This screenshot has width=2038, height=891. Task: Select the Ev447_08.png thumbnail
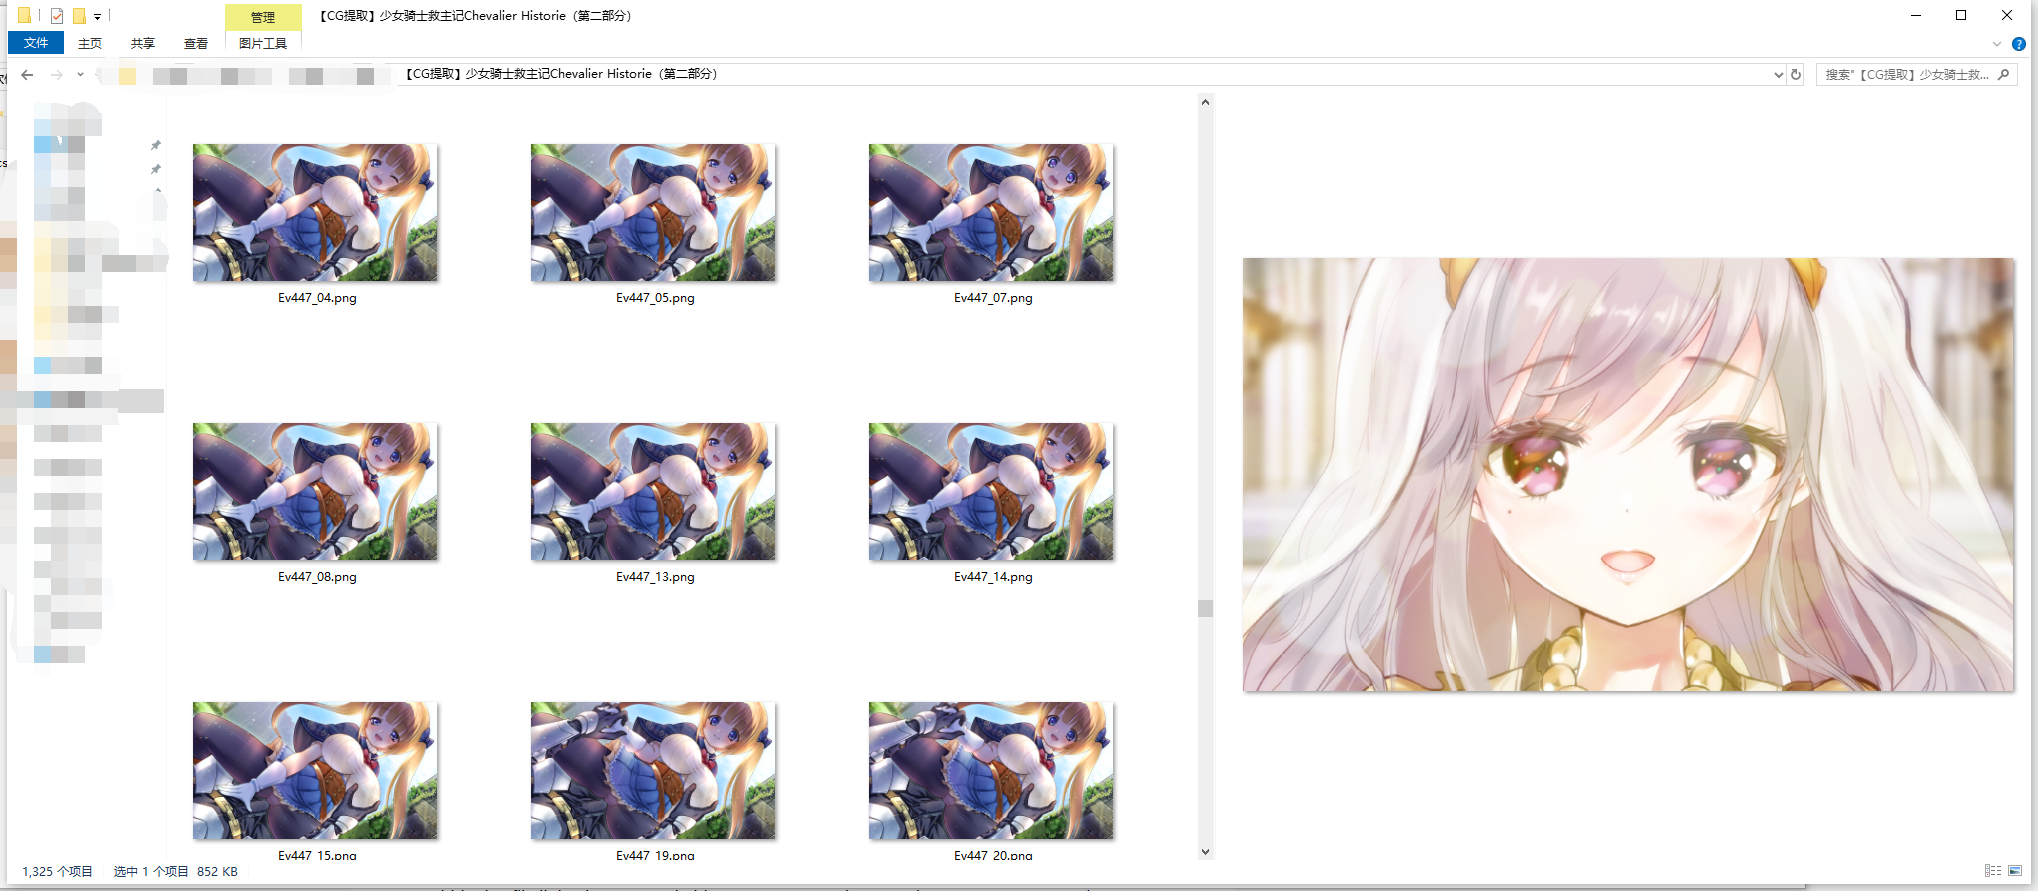(315, 491)
